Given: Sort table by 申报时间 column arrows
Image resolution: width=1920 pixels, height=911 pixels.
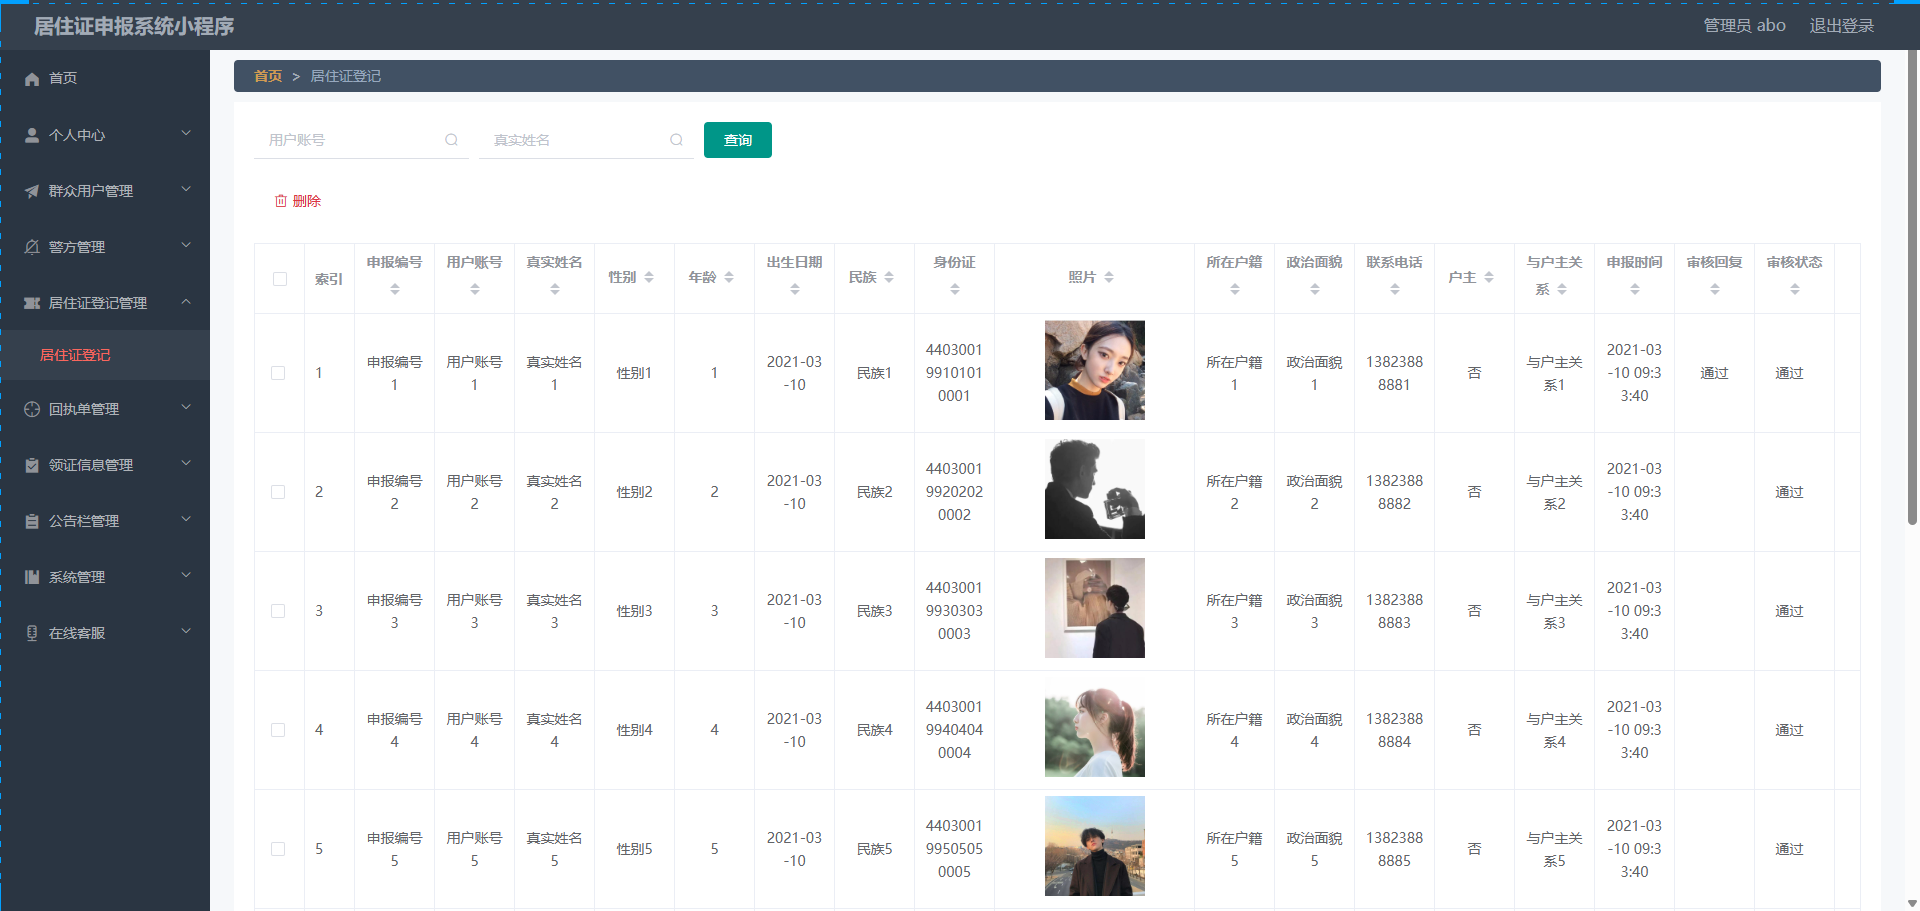Looking at the screenshot, I should click(1635, 289).
